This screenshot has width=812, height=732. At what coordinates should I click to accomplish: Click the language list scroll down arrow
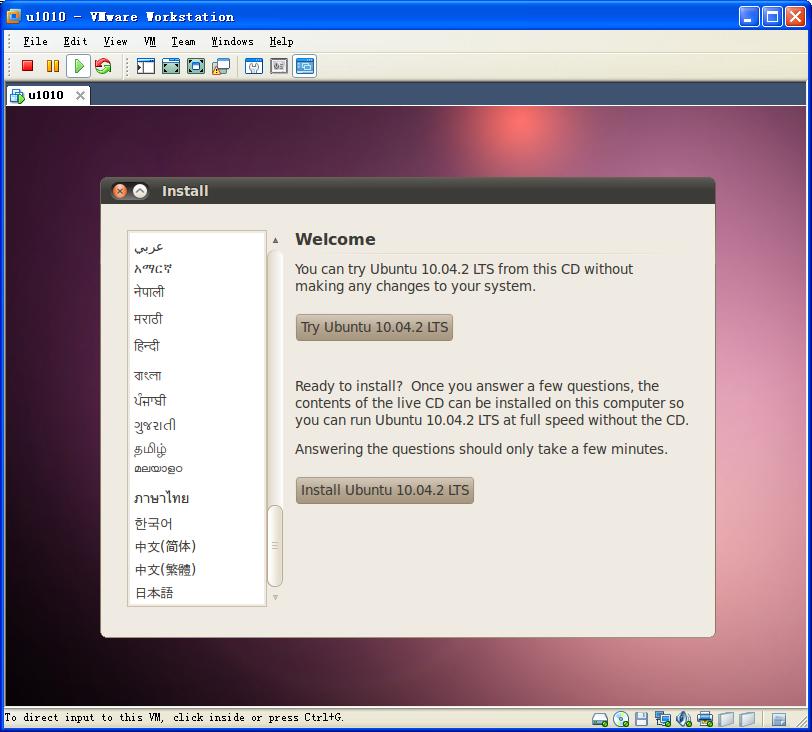click(276, 597)
